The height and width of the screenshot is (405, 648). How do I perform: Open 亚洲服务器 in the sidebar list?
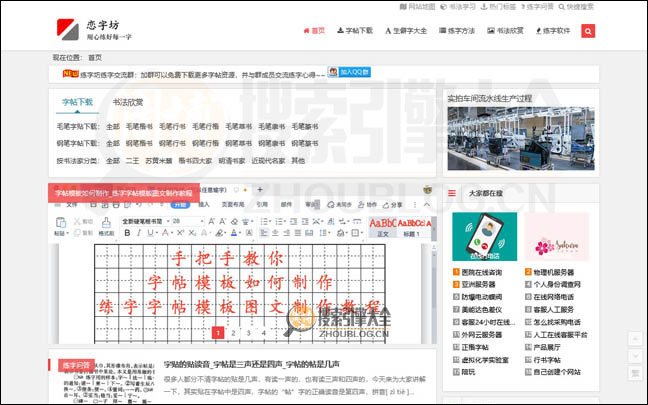[478, 284]
